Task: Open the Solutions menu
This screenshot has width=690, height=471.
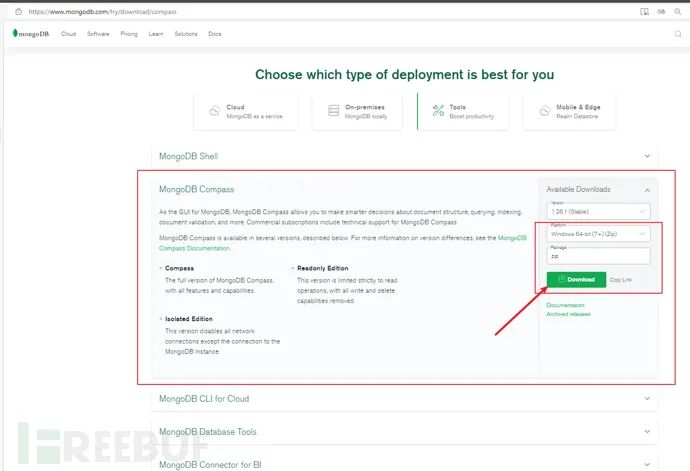Action: [186, 34]
